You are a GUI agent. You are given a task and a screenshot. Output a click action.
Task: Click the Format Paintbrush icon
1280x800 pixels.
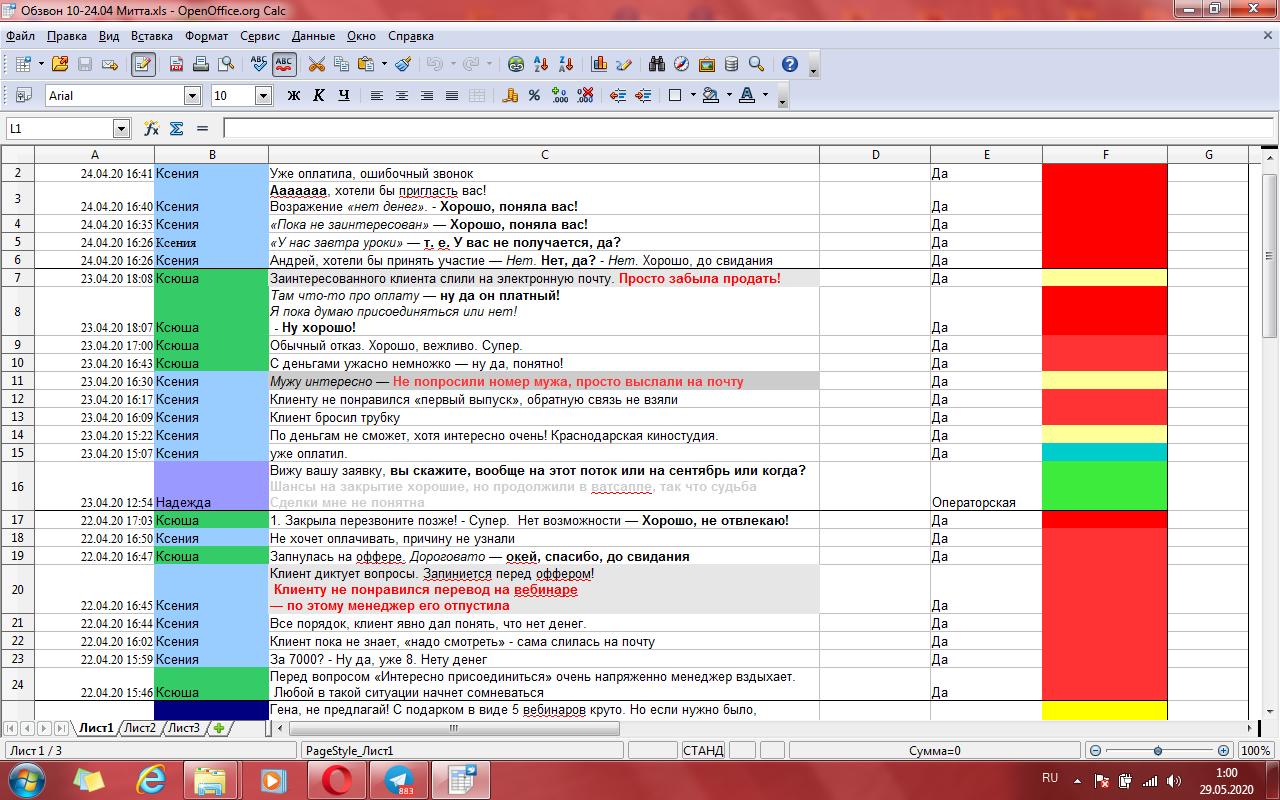(403, 64)
